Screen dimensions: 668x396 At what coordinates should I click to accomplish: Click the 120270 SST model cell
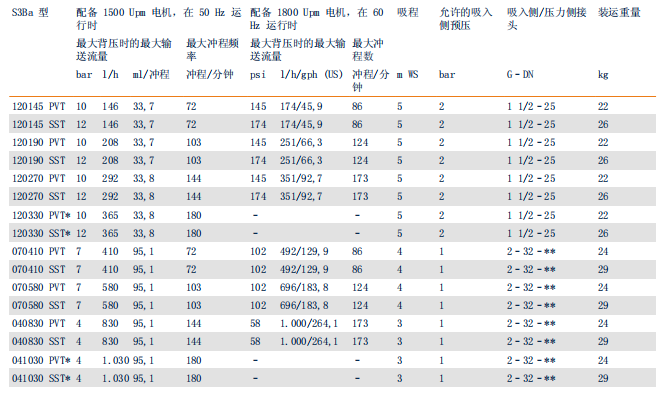point(39,196)
